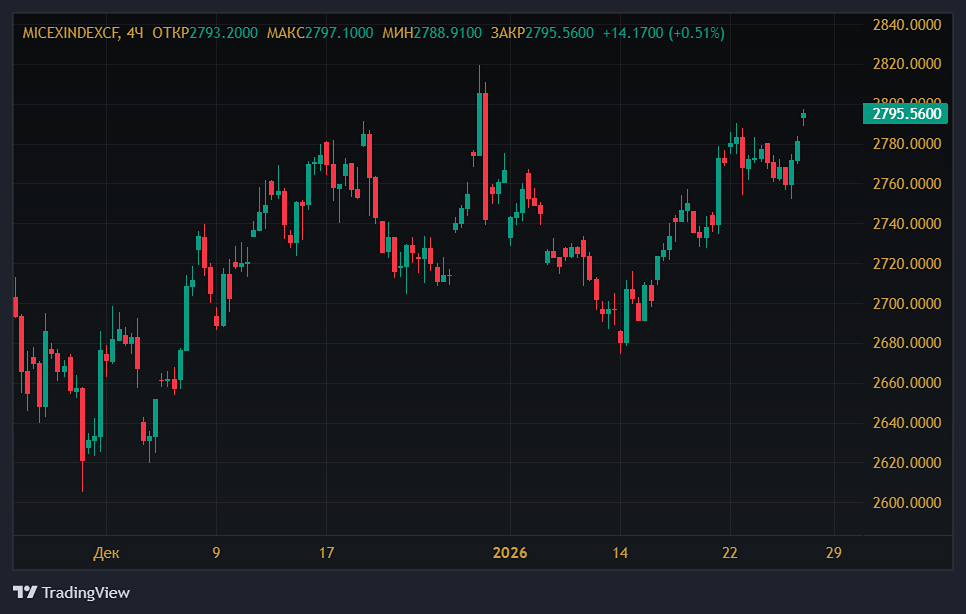This screenshot has height=614, width=966.
Task: Click the 2680.0000 price axis label
Action: [x=907, y=343]
